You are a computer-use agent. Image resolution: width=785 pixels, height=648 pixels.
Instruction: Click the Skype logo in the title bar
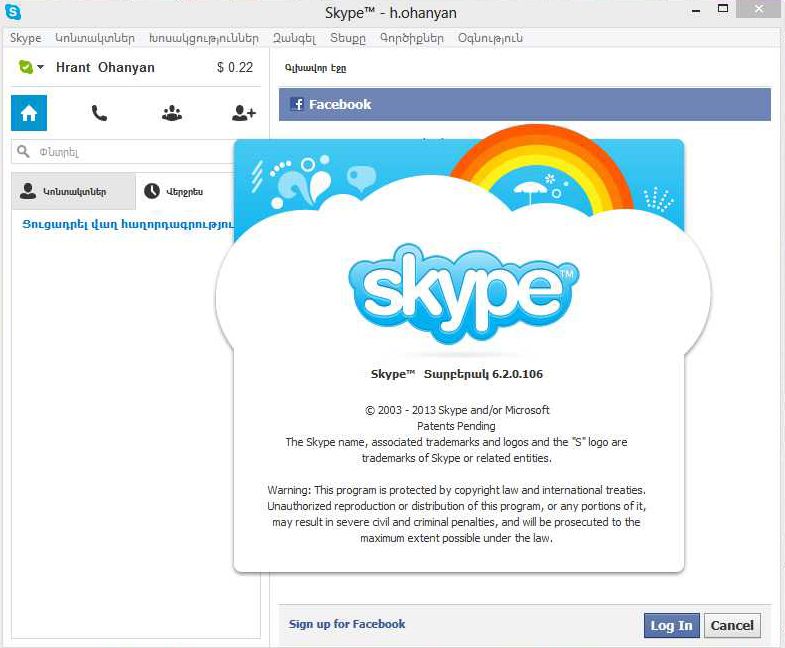pos(13,12)
